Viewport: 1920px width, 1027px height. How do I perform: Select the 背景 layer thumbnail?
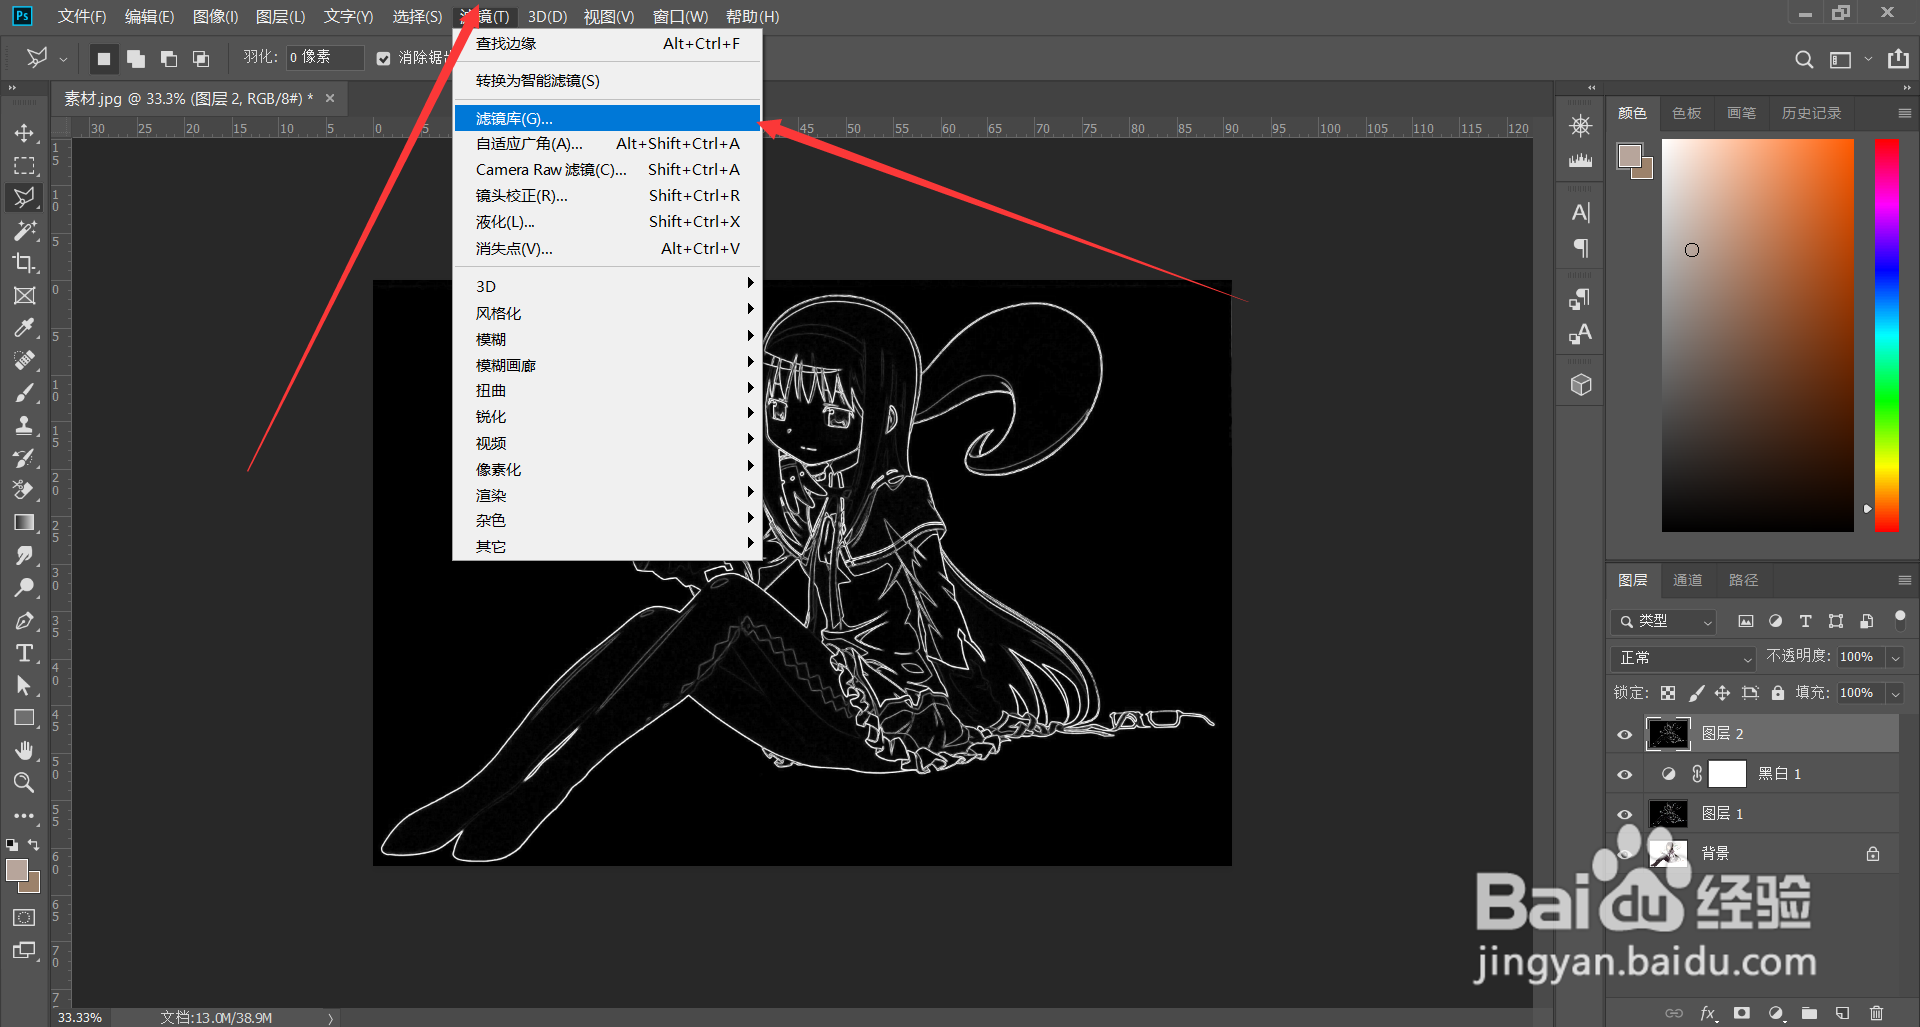tap(1668, 854)
